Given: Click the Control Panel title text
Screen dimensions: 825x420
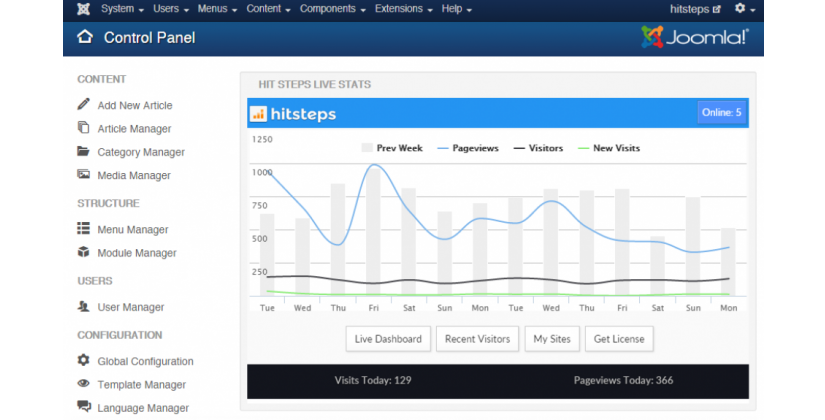Looking at the screenshot, I should (x=149, y=37).
